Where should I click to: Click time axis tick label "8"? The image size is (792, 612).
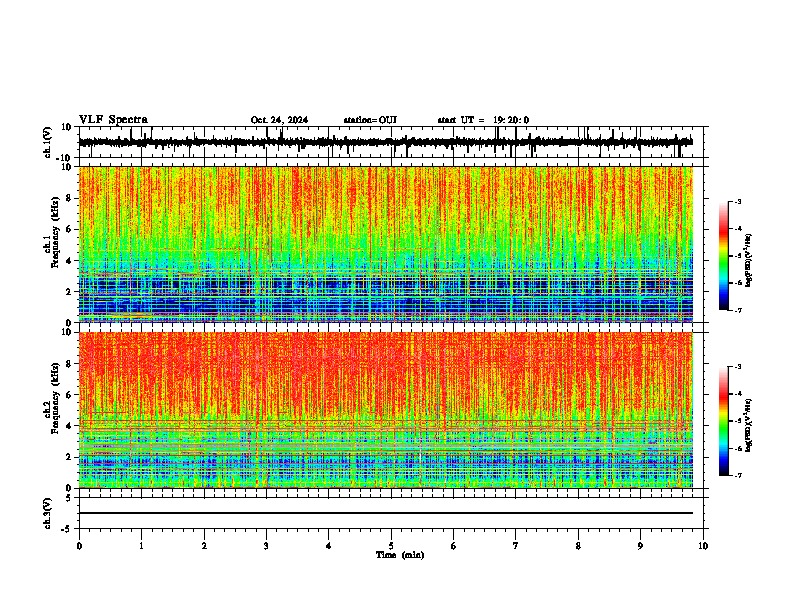[x=578, y=546]
